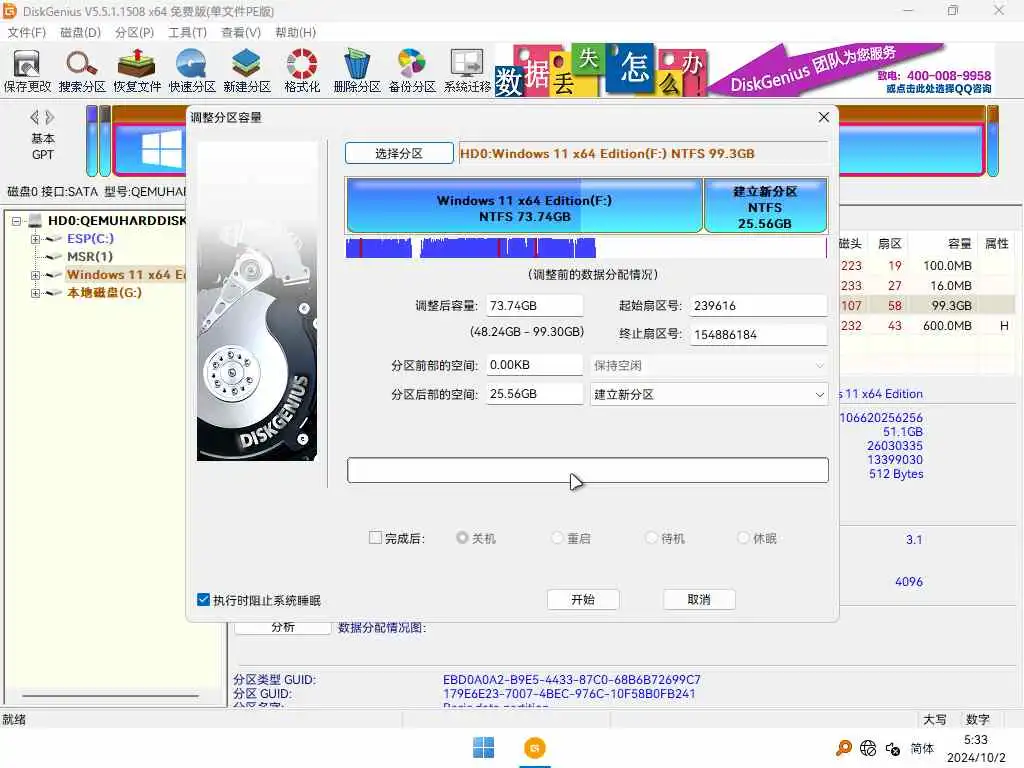This screenshot has height=768, width=1024.
Task: Click the System Migration (系统迁移) icon
Action: coord(467,71)
